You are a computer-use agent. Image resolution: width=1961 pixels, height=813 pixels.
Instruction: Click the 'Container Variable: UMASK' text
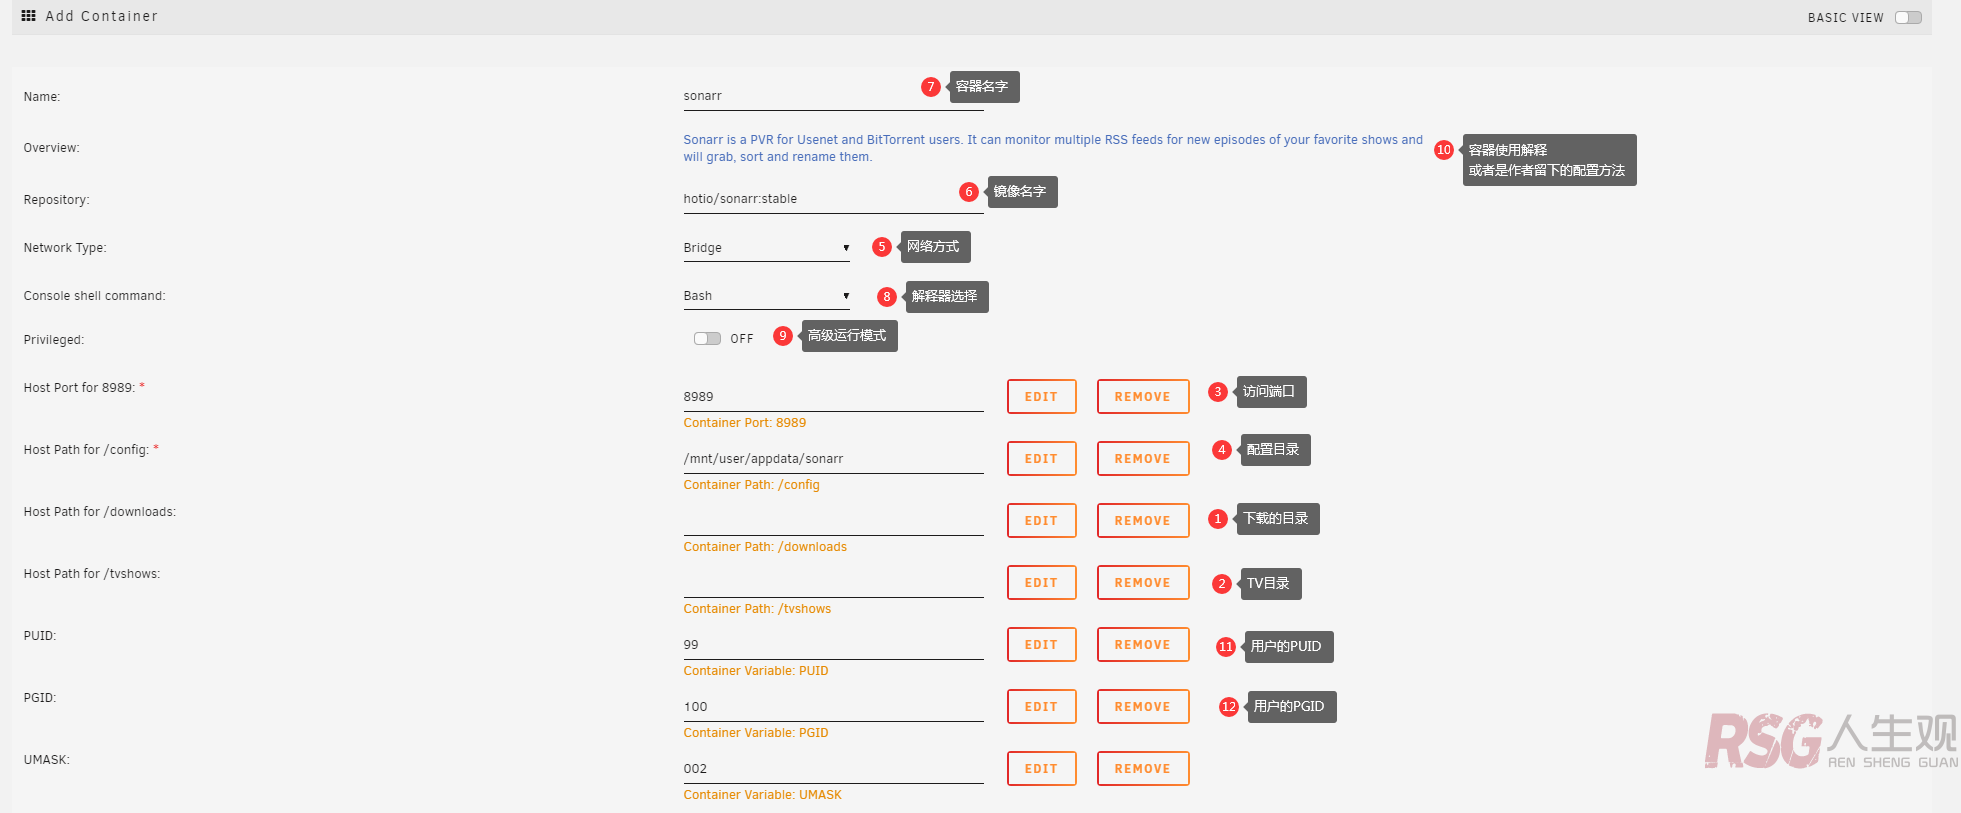point(762,795)
